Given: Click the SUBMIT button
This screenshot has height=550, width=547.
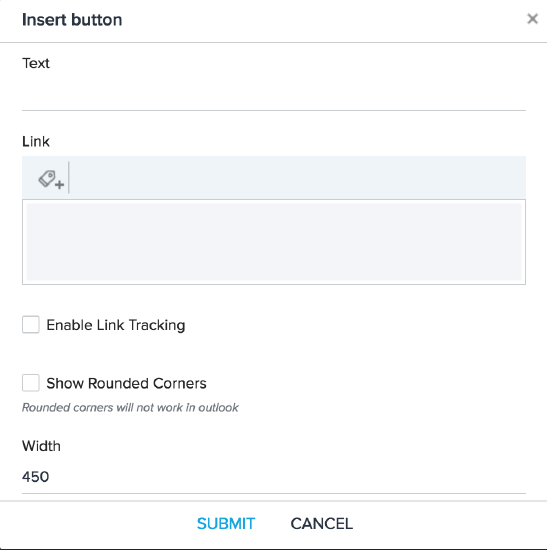Looking at the screenshot, I should click(x=226, y=524).
